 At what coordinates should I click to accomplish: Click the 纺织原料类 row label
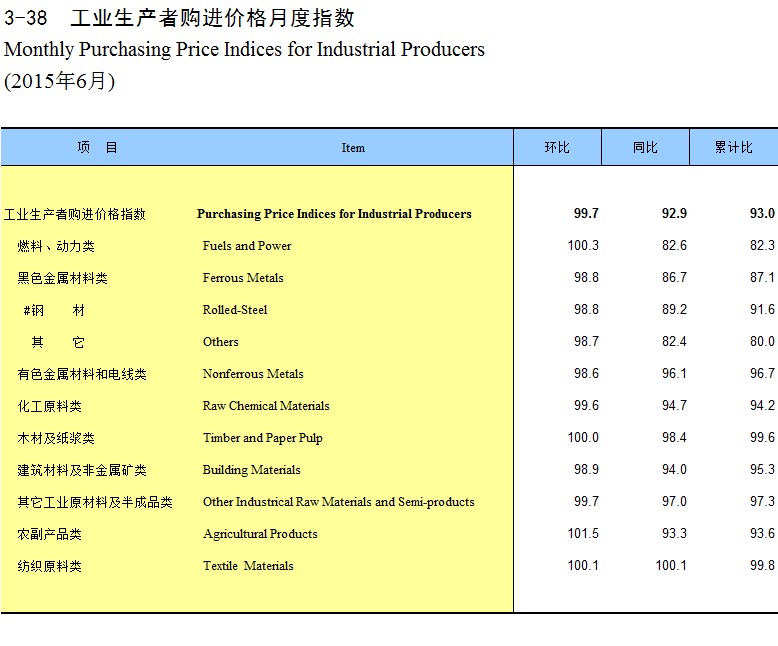point(49,566)
